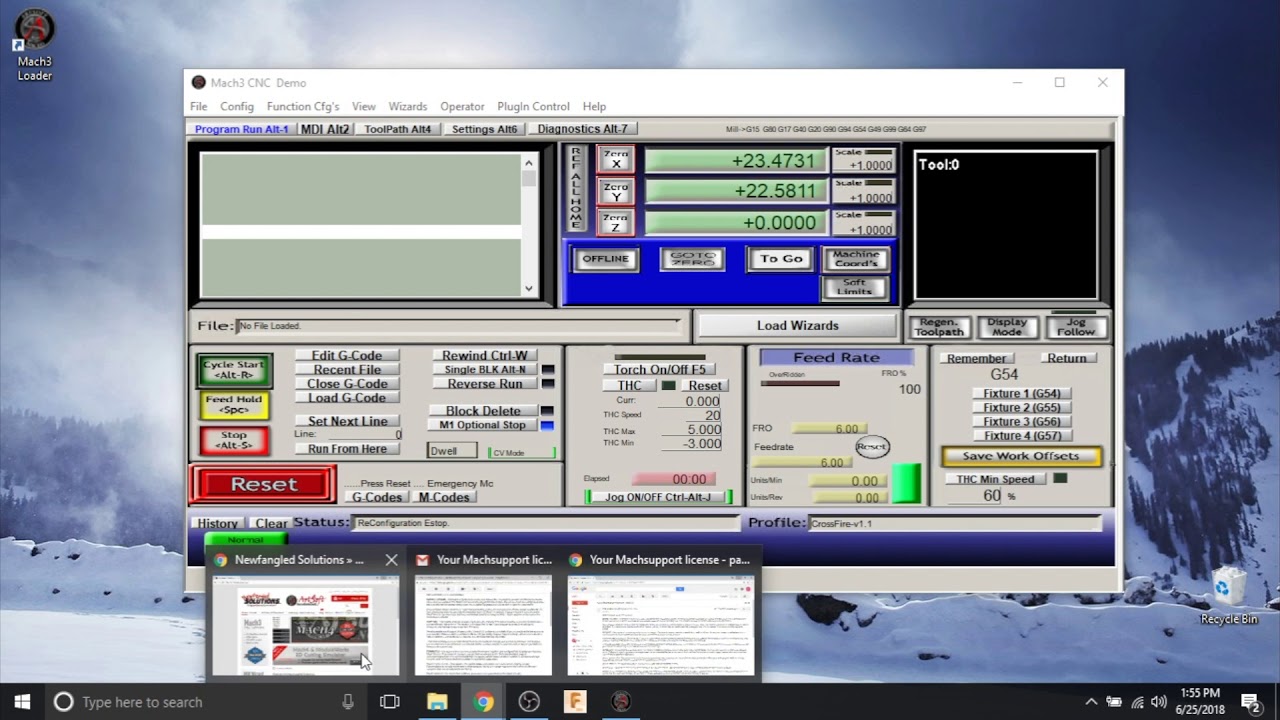Open the Wizards menu
This screenshot has width=1280, height=720.
(x=408, y=107)
